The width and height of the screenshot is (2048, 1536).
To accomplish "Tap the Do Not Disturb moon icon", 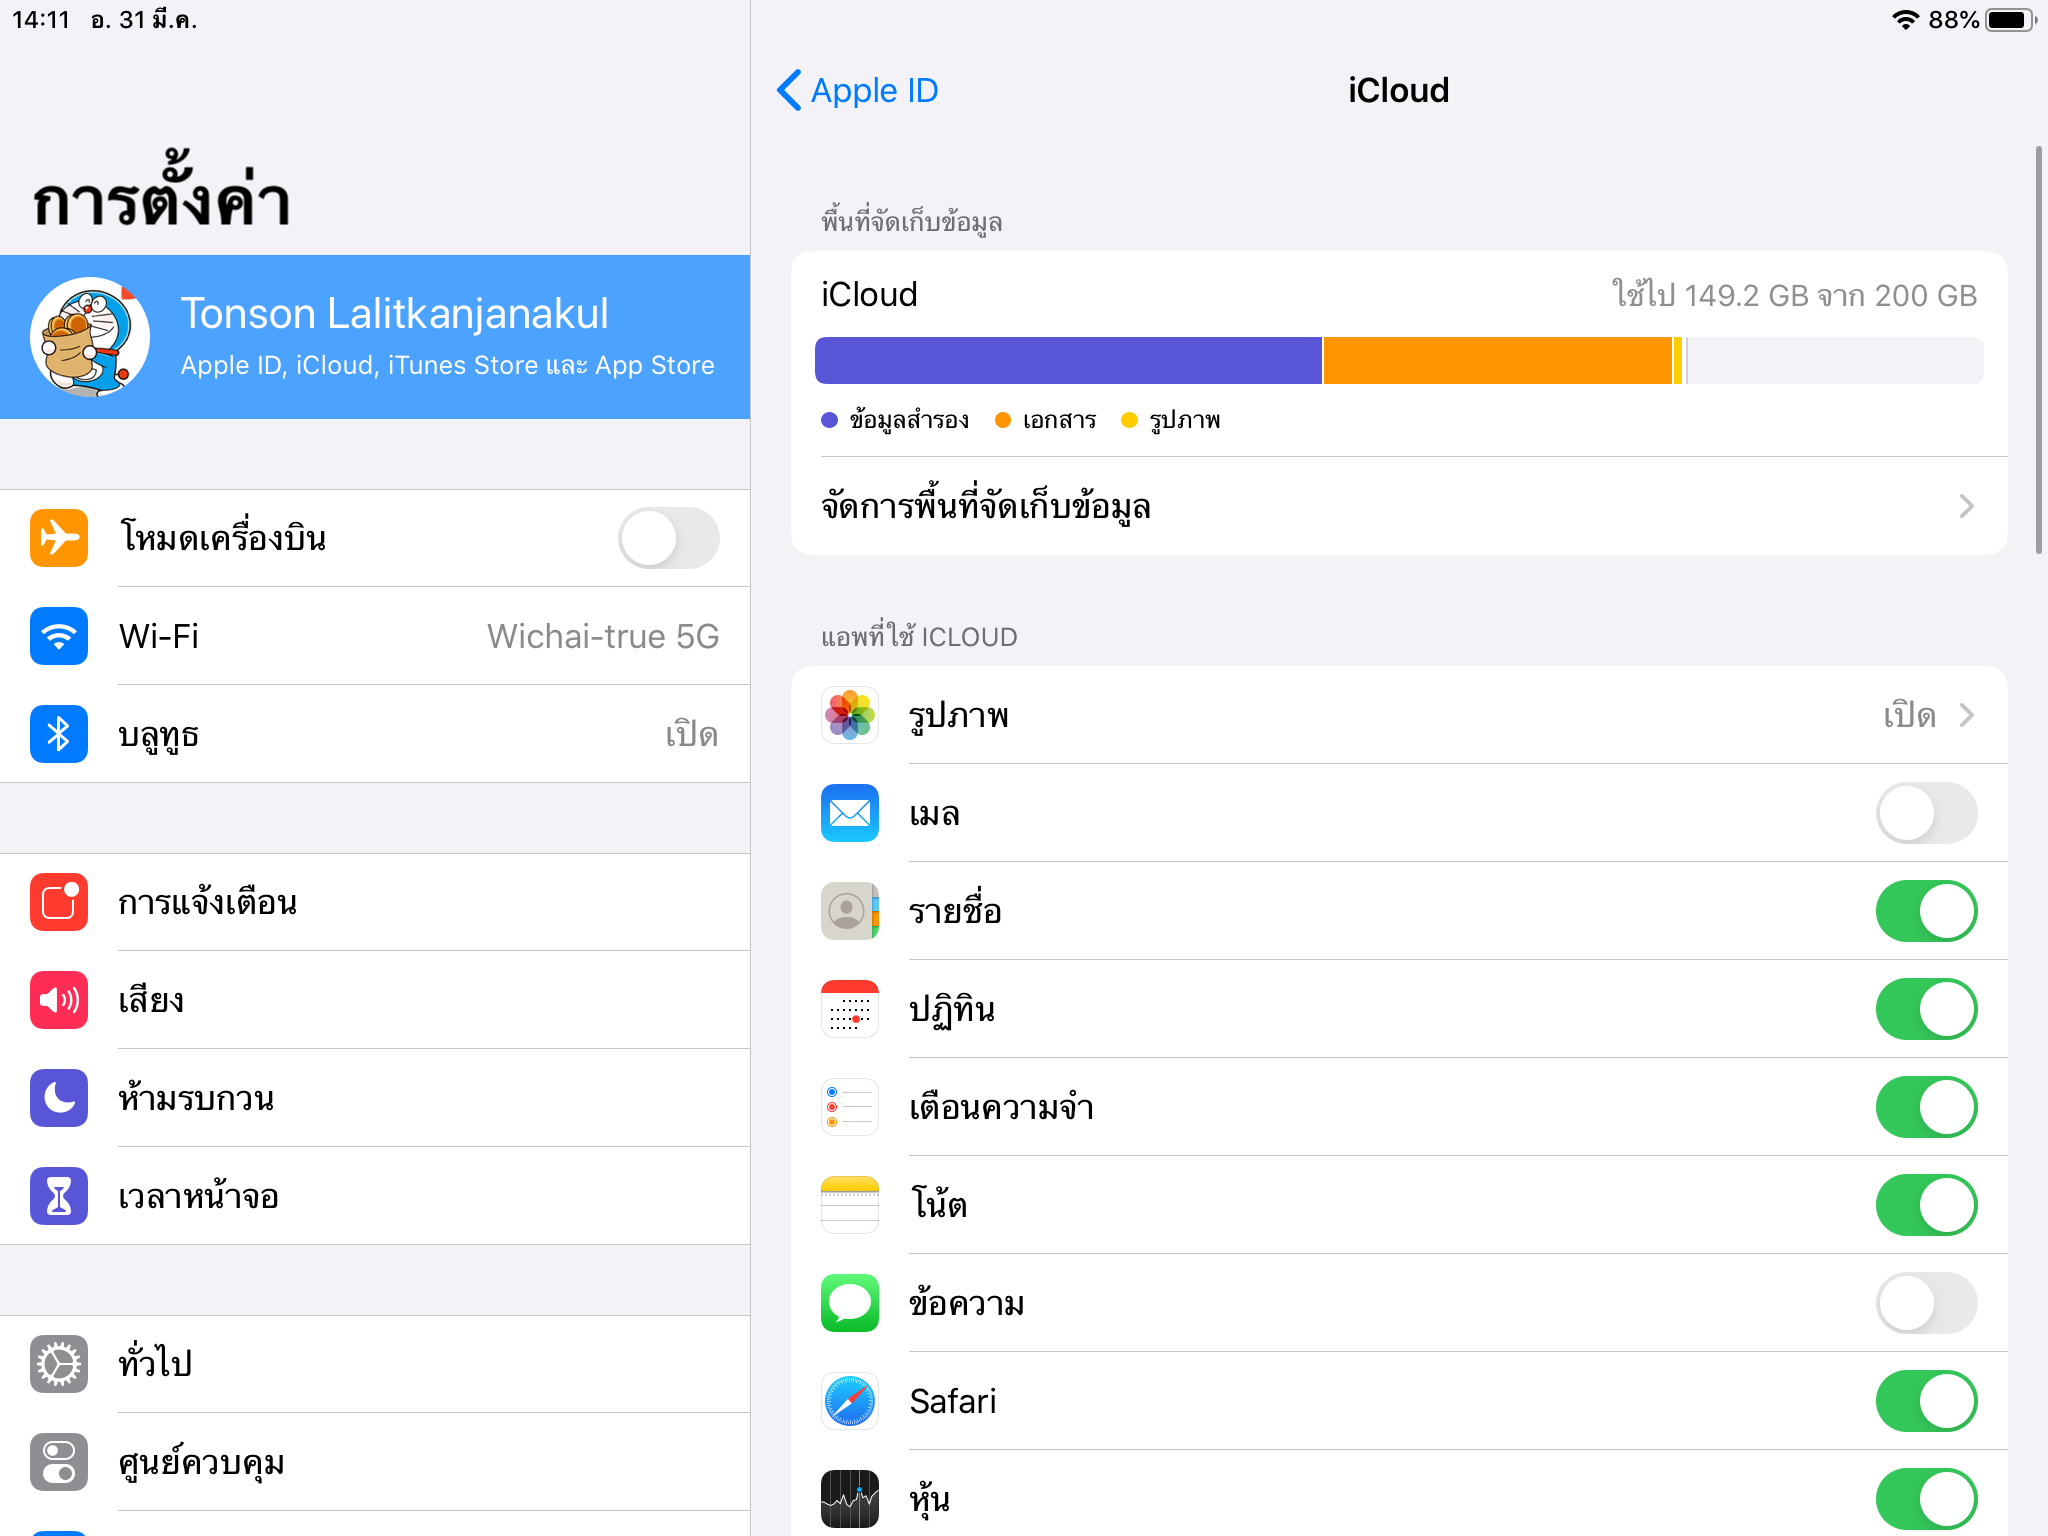I will [59, 1098].
